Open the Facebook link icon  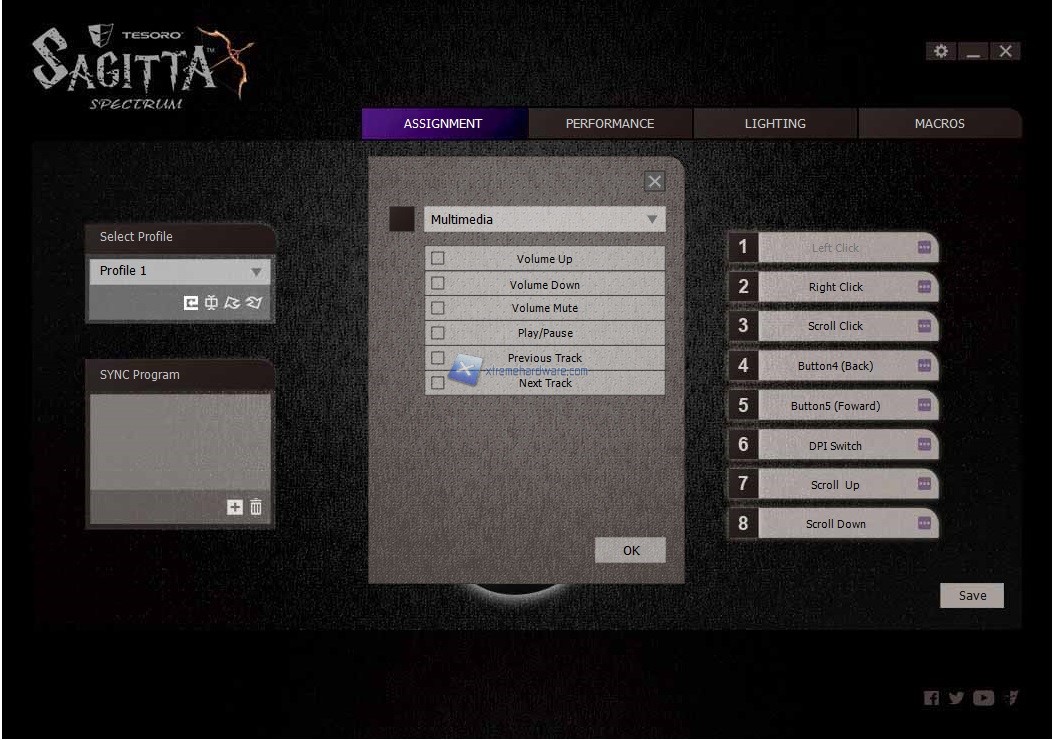coord(932,698)
